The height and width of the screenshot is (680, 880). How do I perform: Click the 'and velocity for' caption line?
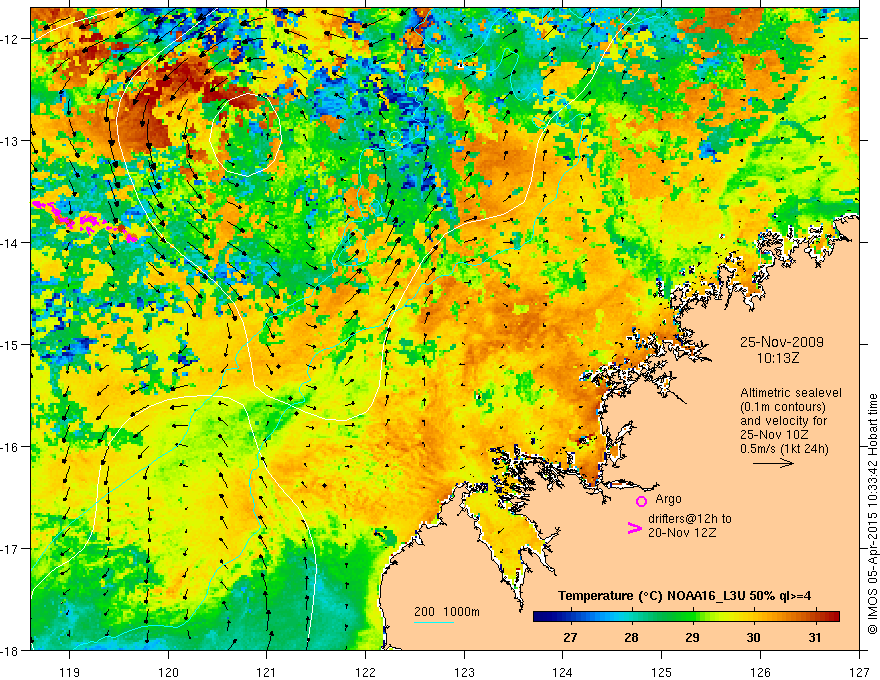783,420
